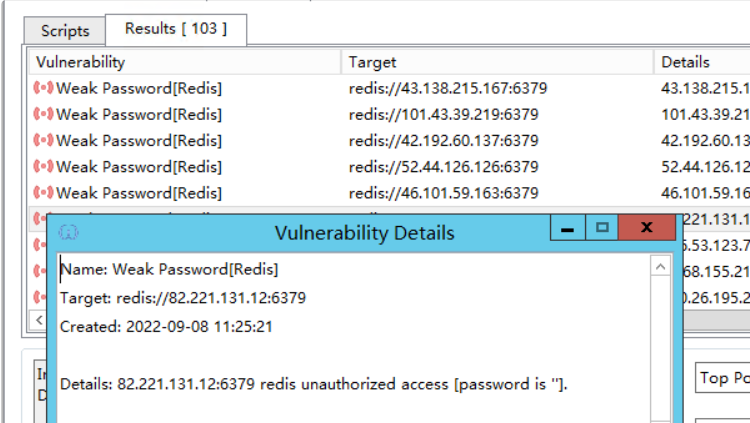750x423 pixels.
Task: Select target redis://101.43.39.219:6379 cell
Action: pos(443,114)
